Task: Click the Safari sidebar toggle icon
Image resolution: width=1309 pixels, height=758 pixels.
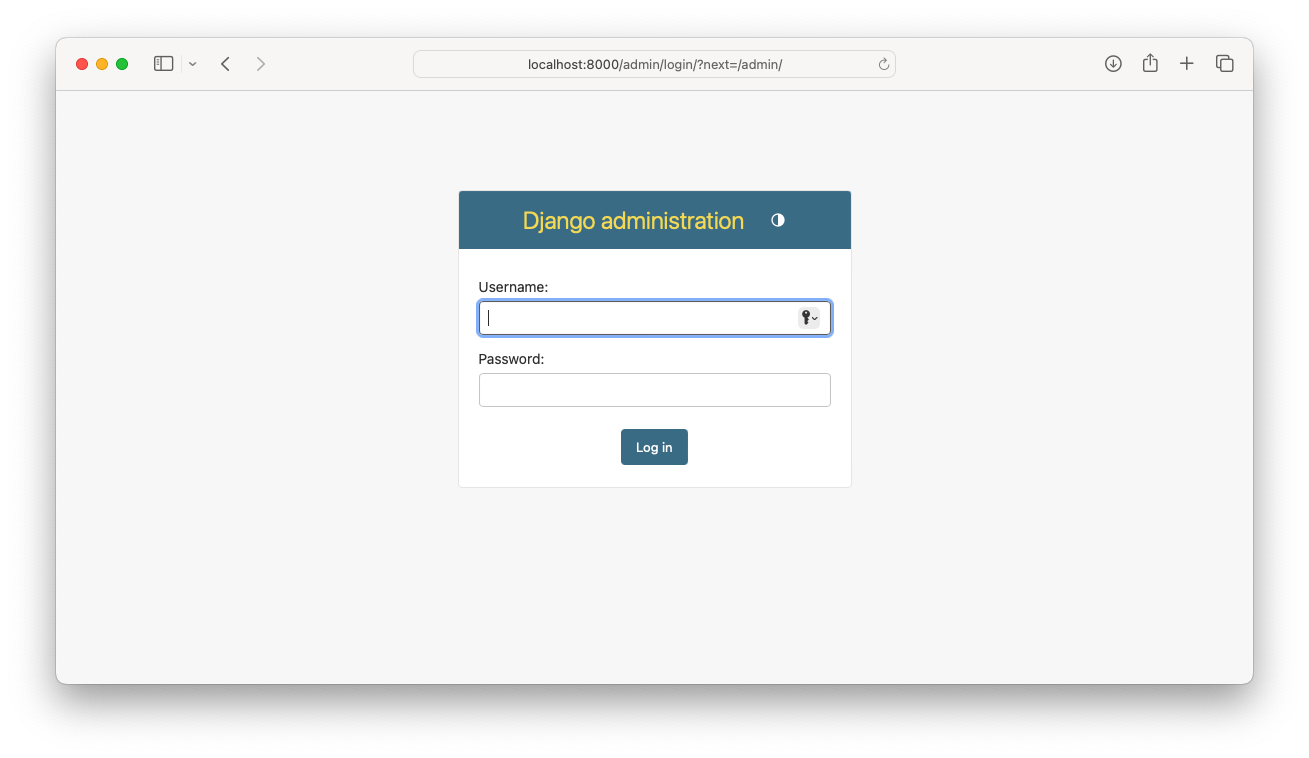Action: click(x=164, y=64)
